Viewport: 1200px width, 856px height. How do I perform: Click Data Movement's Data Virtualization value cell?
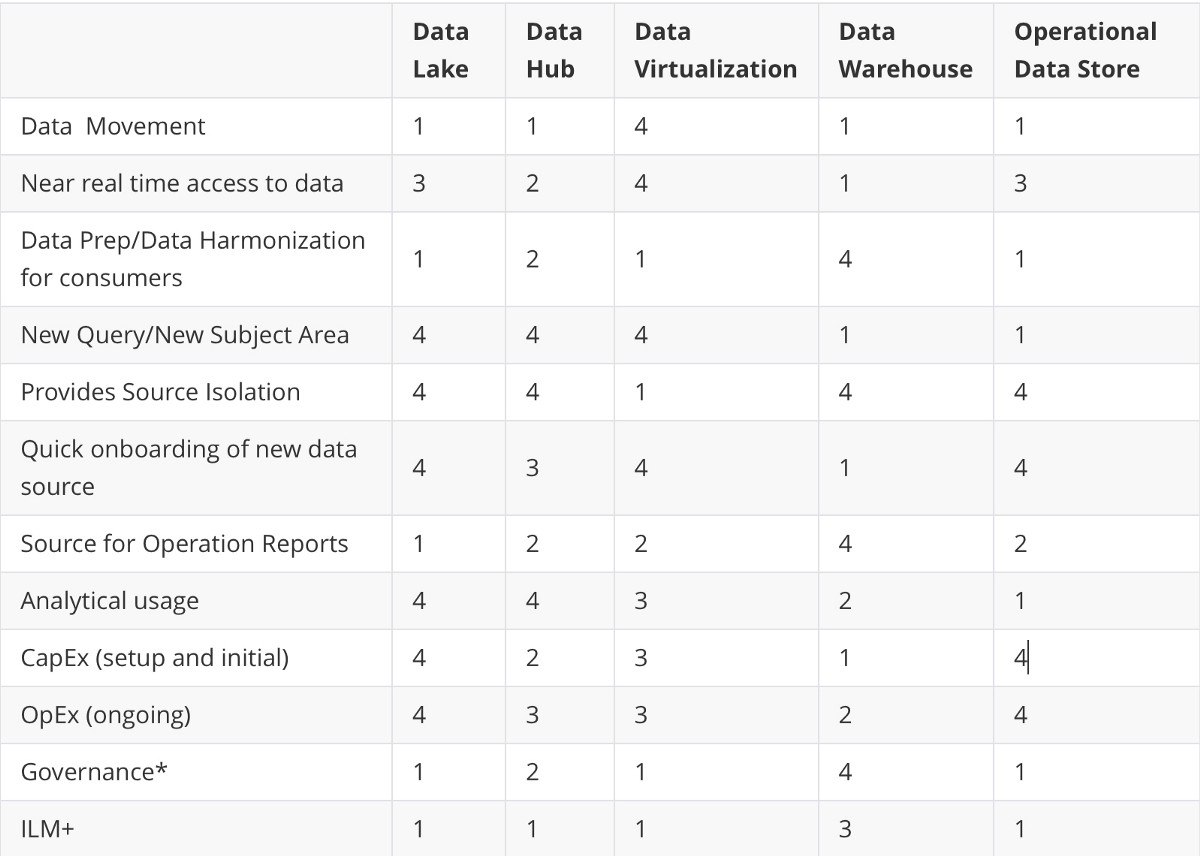[x=716, y=126]
